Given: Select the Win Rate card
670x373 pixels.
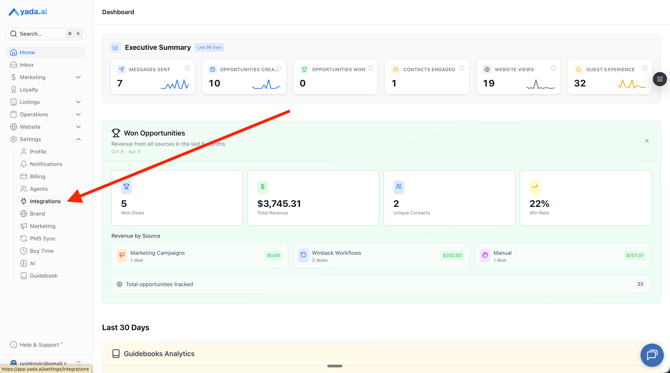Looking at the screenshot, I should tap(585, 198).
